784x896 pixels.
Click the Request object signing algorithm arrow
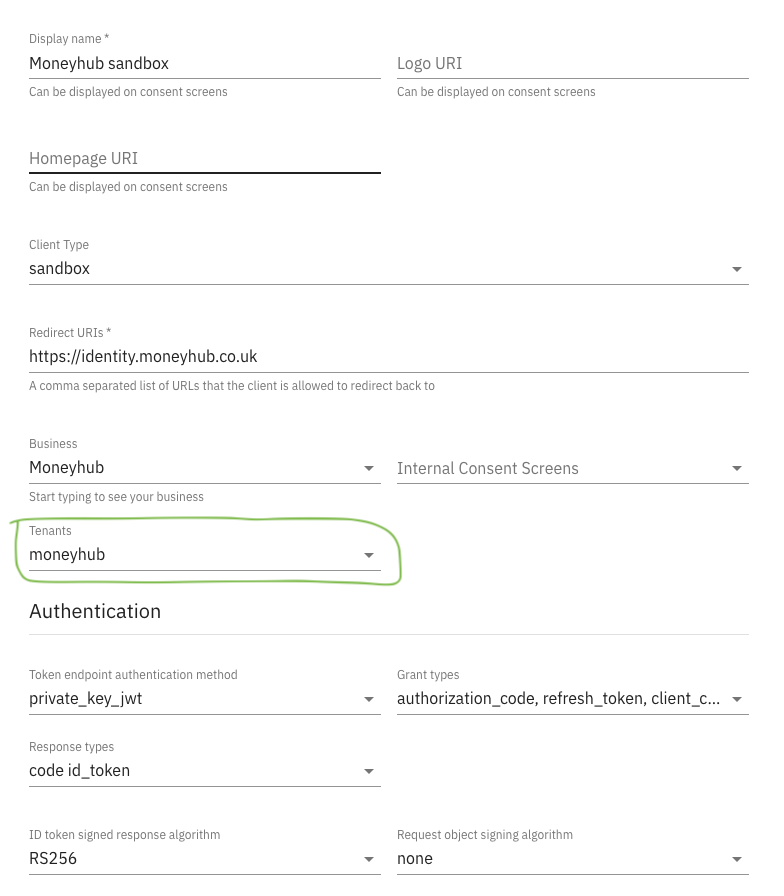tap(737, 859)
